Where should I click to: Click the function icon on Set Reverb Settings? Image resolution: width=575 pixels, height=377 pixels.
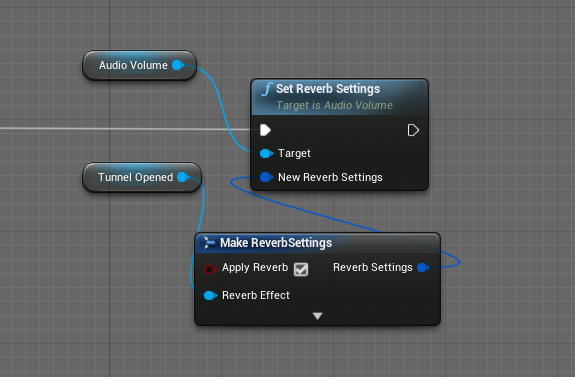click(x=267, y=89)
